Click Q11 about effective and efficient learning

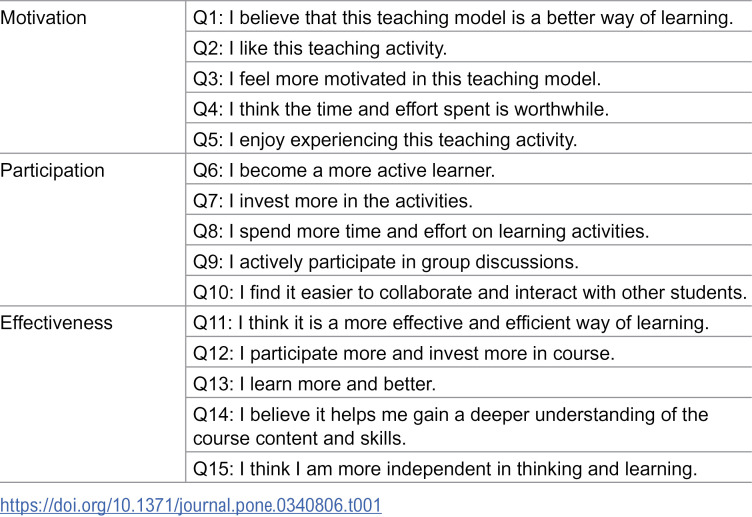pyautogui.click(x=469, y=322)
